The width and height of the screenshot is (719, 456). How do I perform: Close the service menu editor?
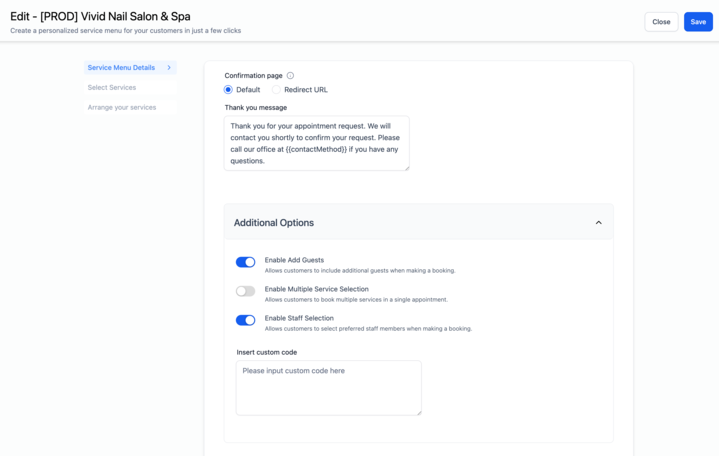click(x=661, y=22)
